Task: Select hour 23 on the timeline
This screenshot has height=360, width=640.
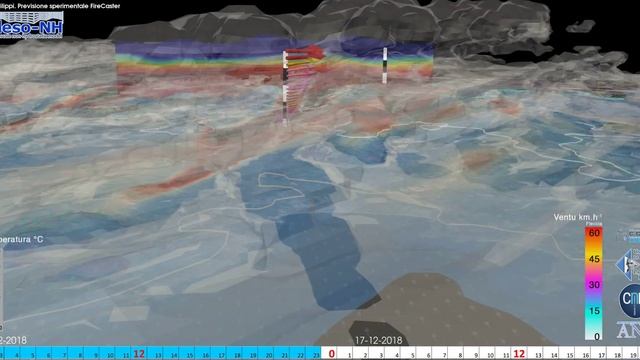Action: click(x=316, y=355)
